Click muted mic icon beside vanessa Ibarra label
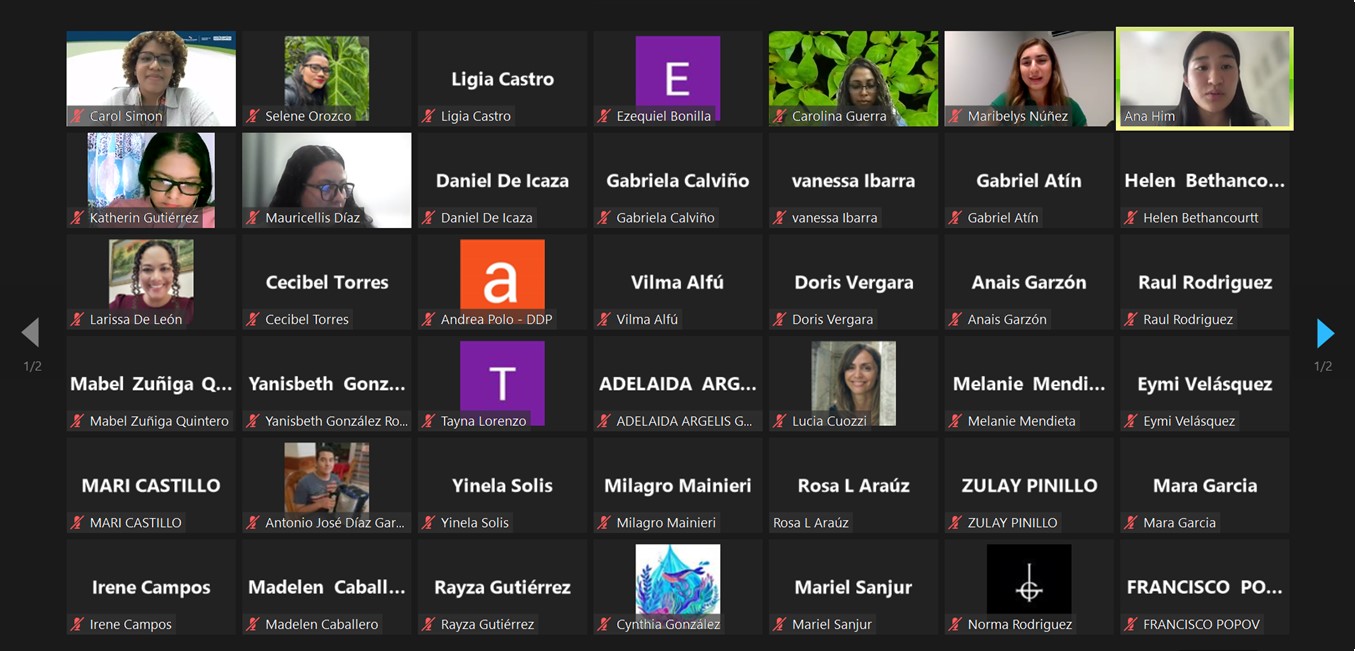1355x651 pixels. tap(780, 217)
